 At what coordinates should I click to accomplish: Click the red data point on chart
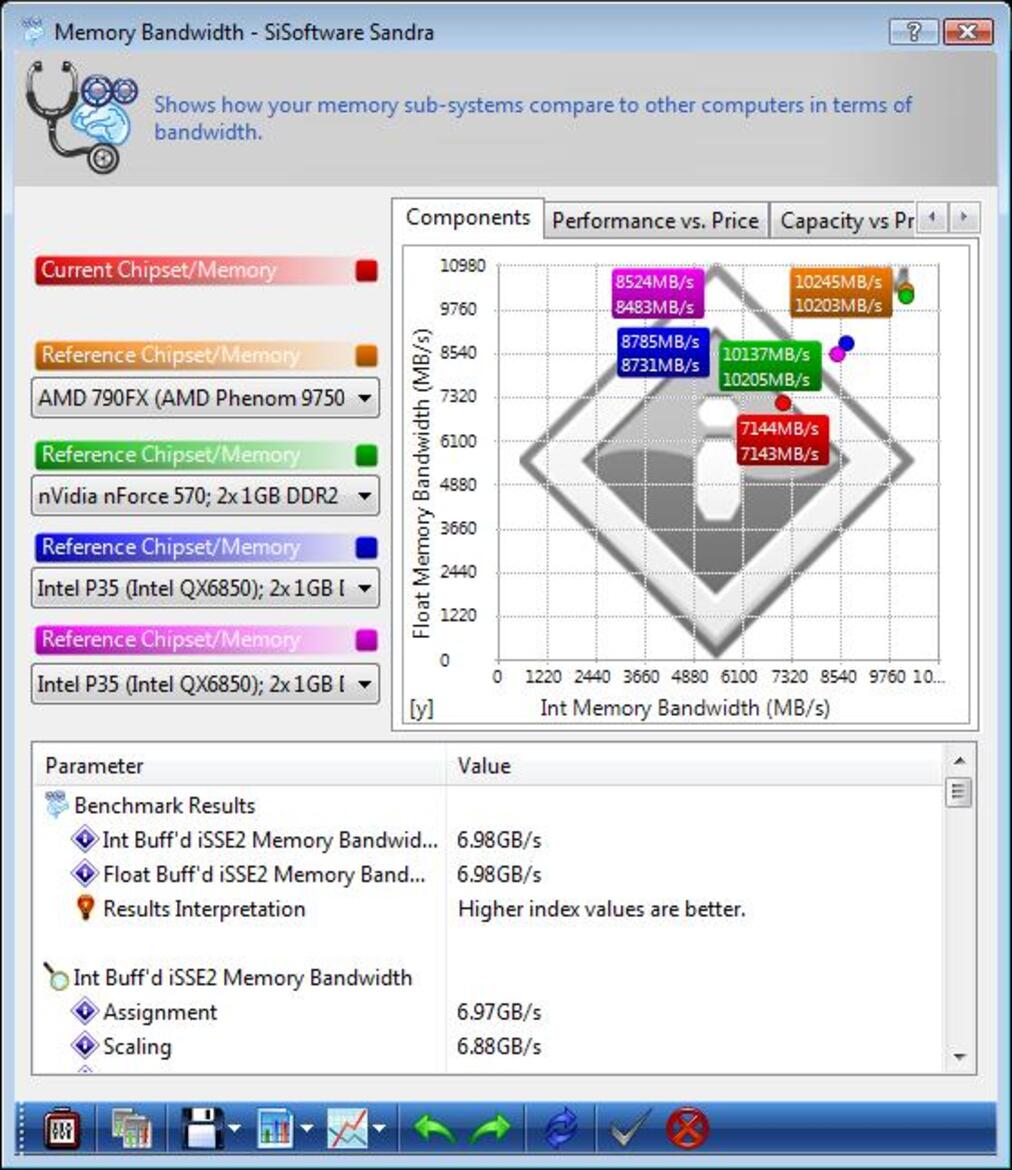point(782,403)
